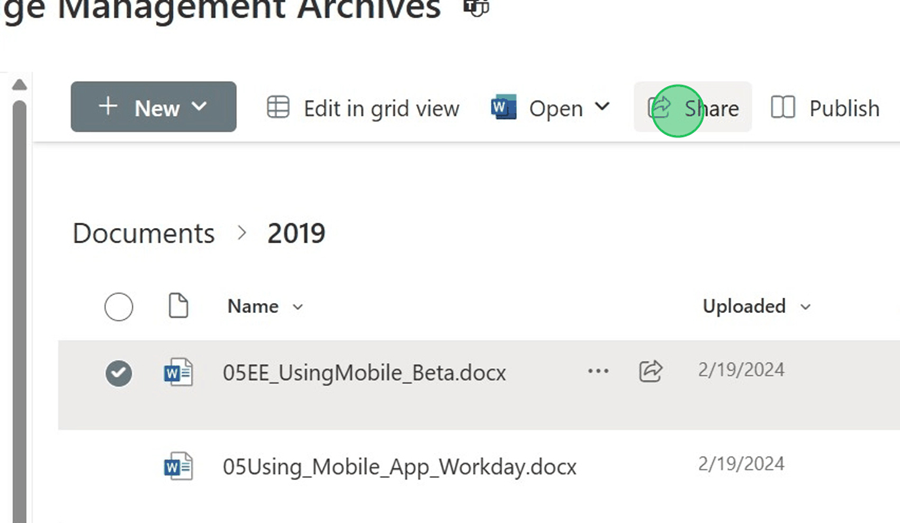Open the 05EE_UsingMobile_Beta.docx file
The width and height of the screenshot is (900, 523).
coord(364,373)
